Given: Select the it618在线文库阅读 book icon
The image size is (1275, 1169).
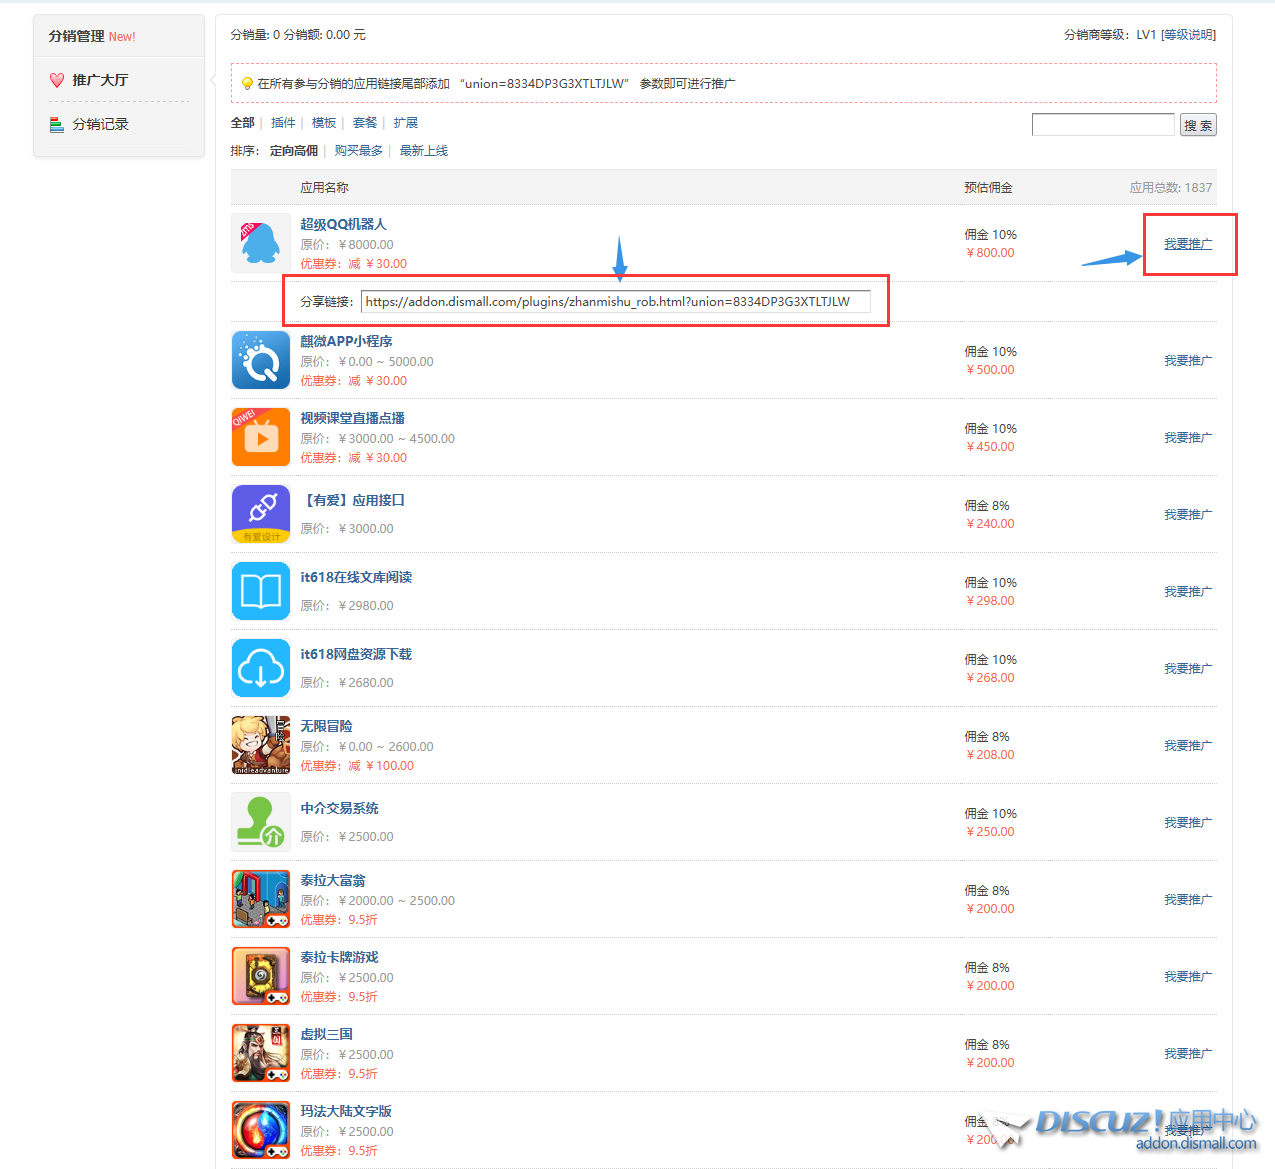Looking at the screenshot, I should (260, 591).
